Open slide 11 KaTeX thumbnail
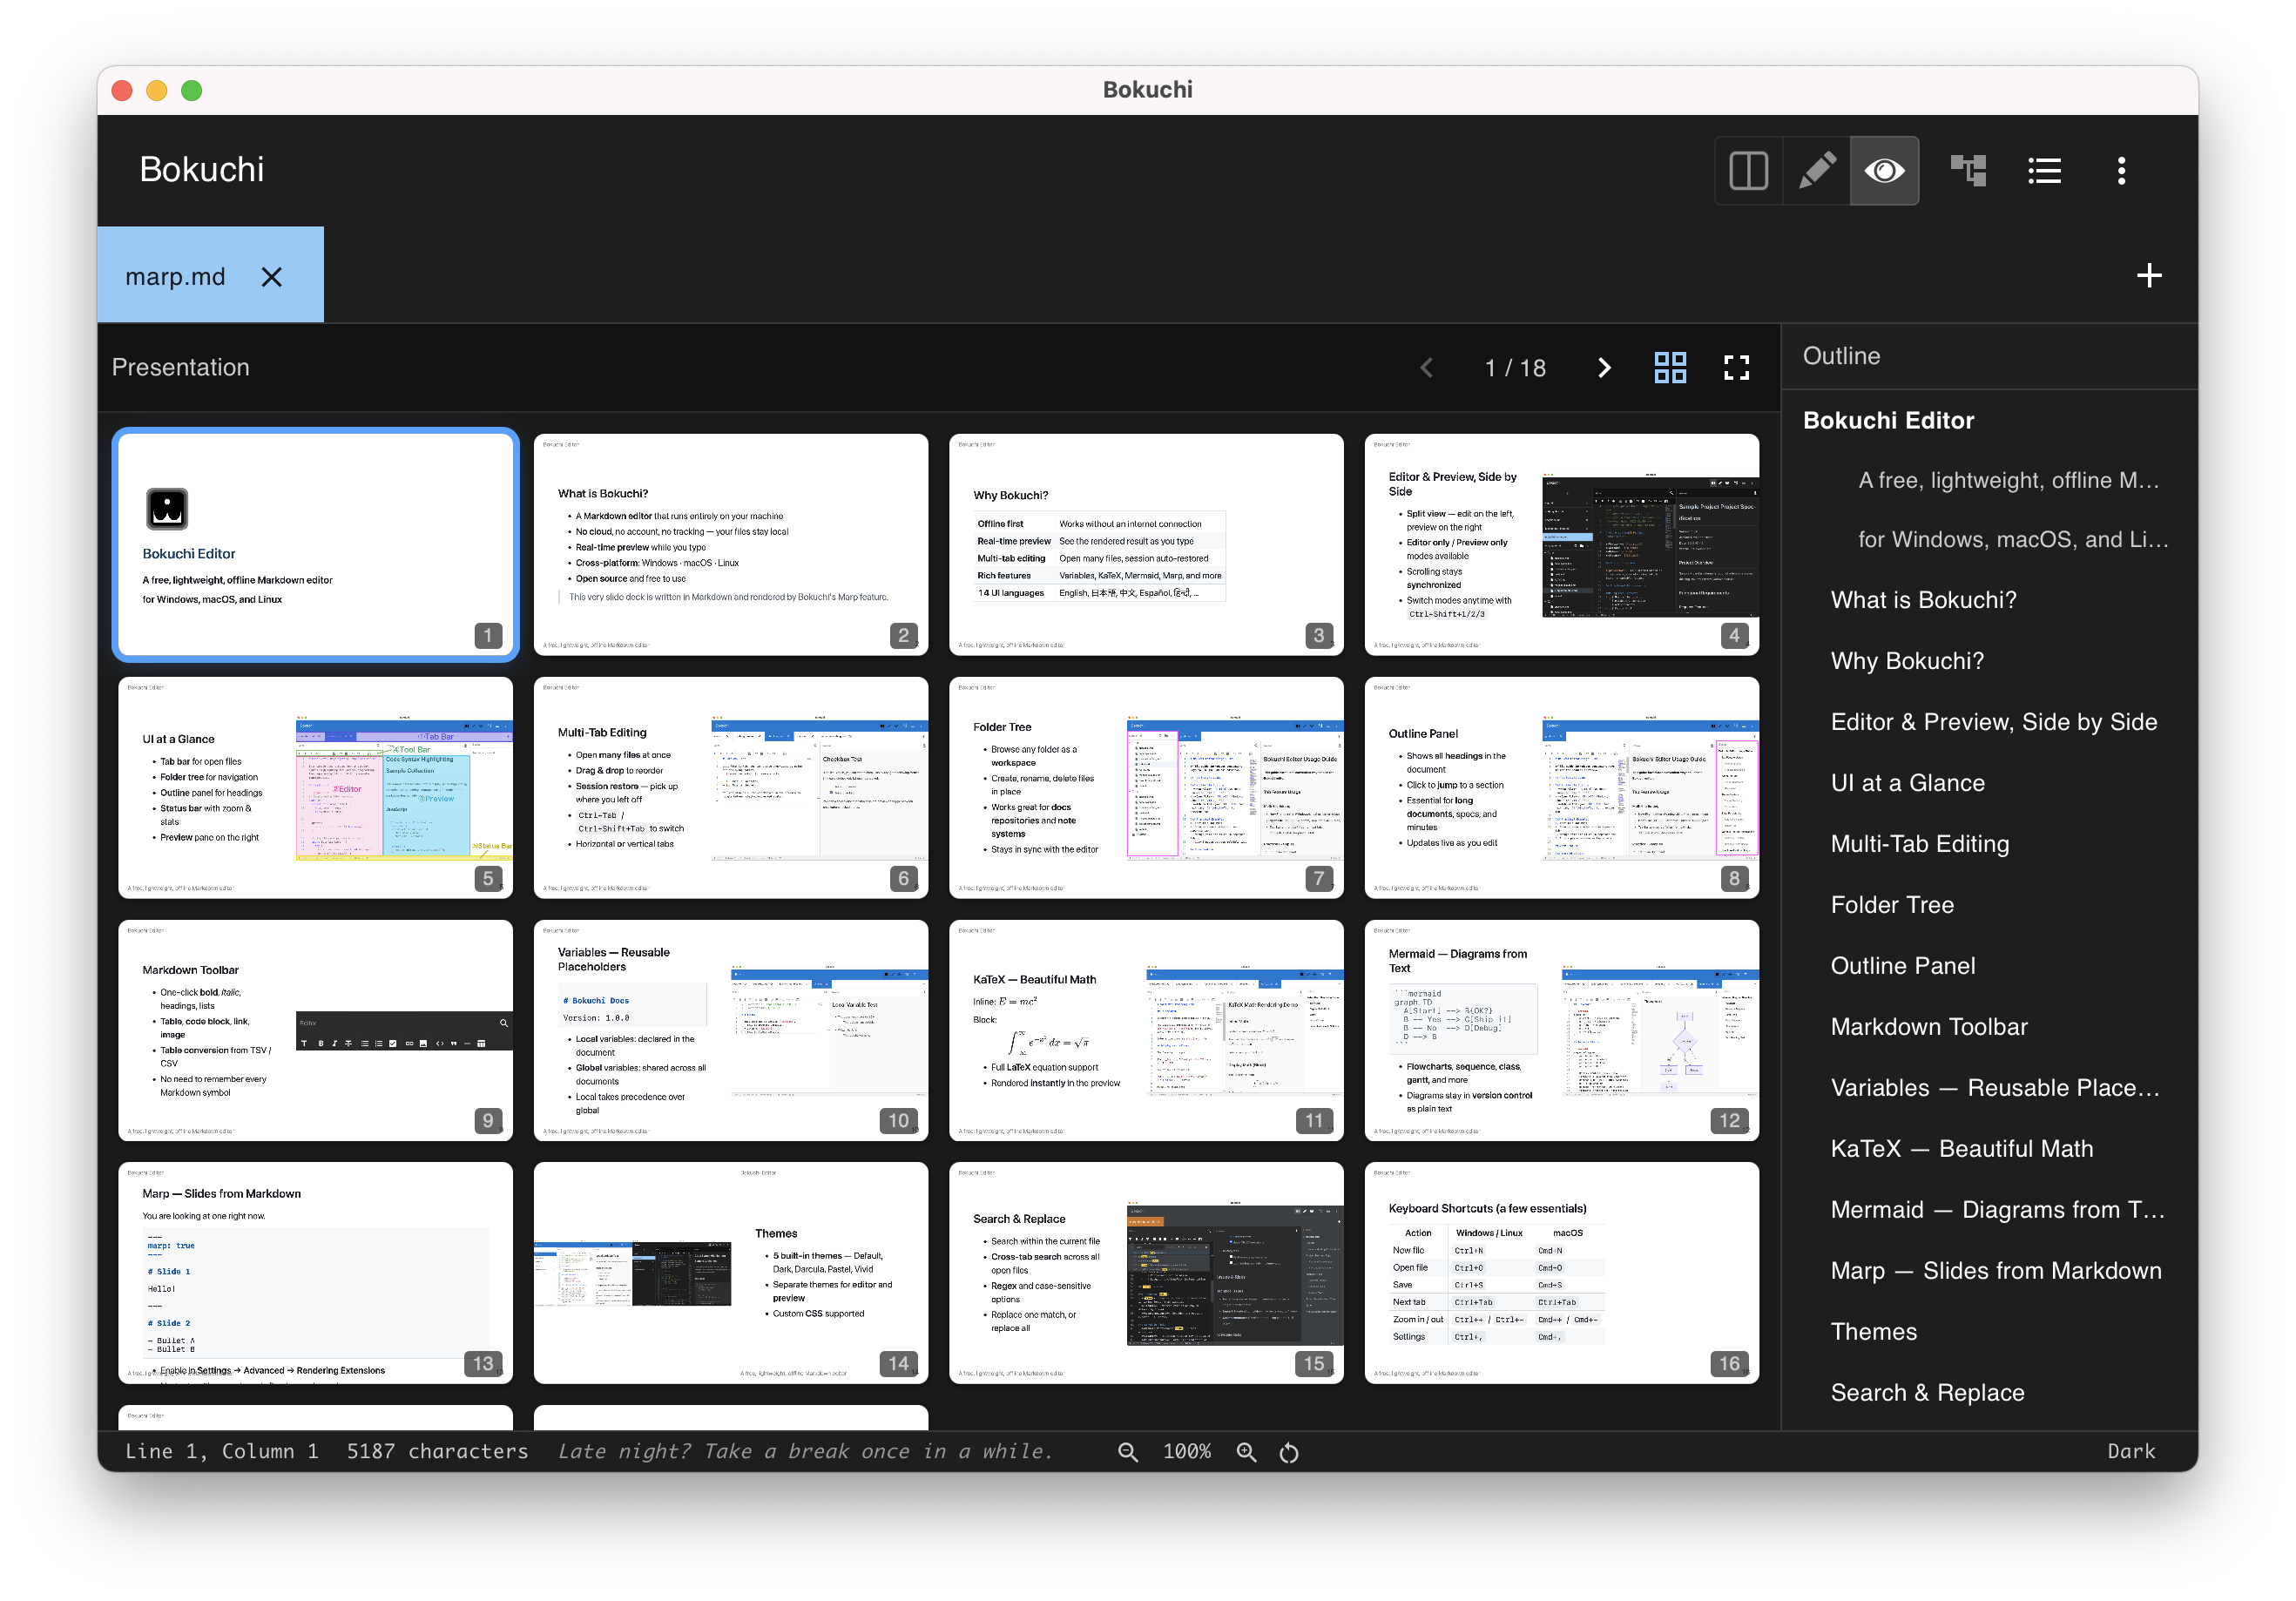This screenshot has height=1601, width=2296. click(x=1146, y=1031)
